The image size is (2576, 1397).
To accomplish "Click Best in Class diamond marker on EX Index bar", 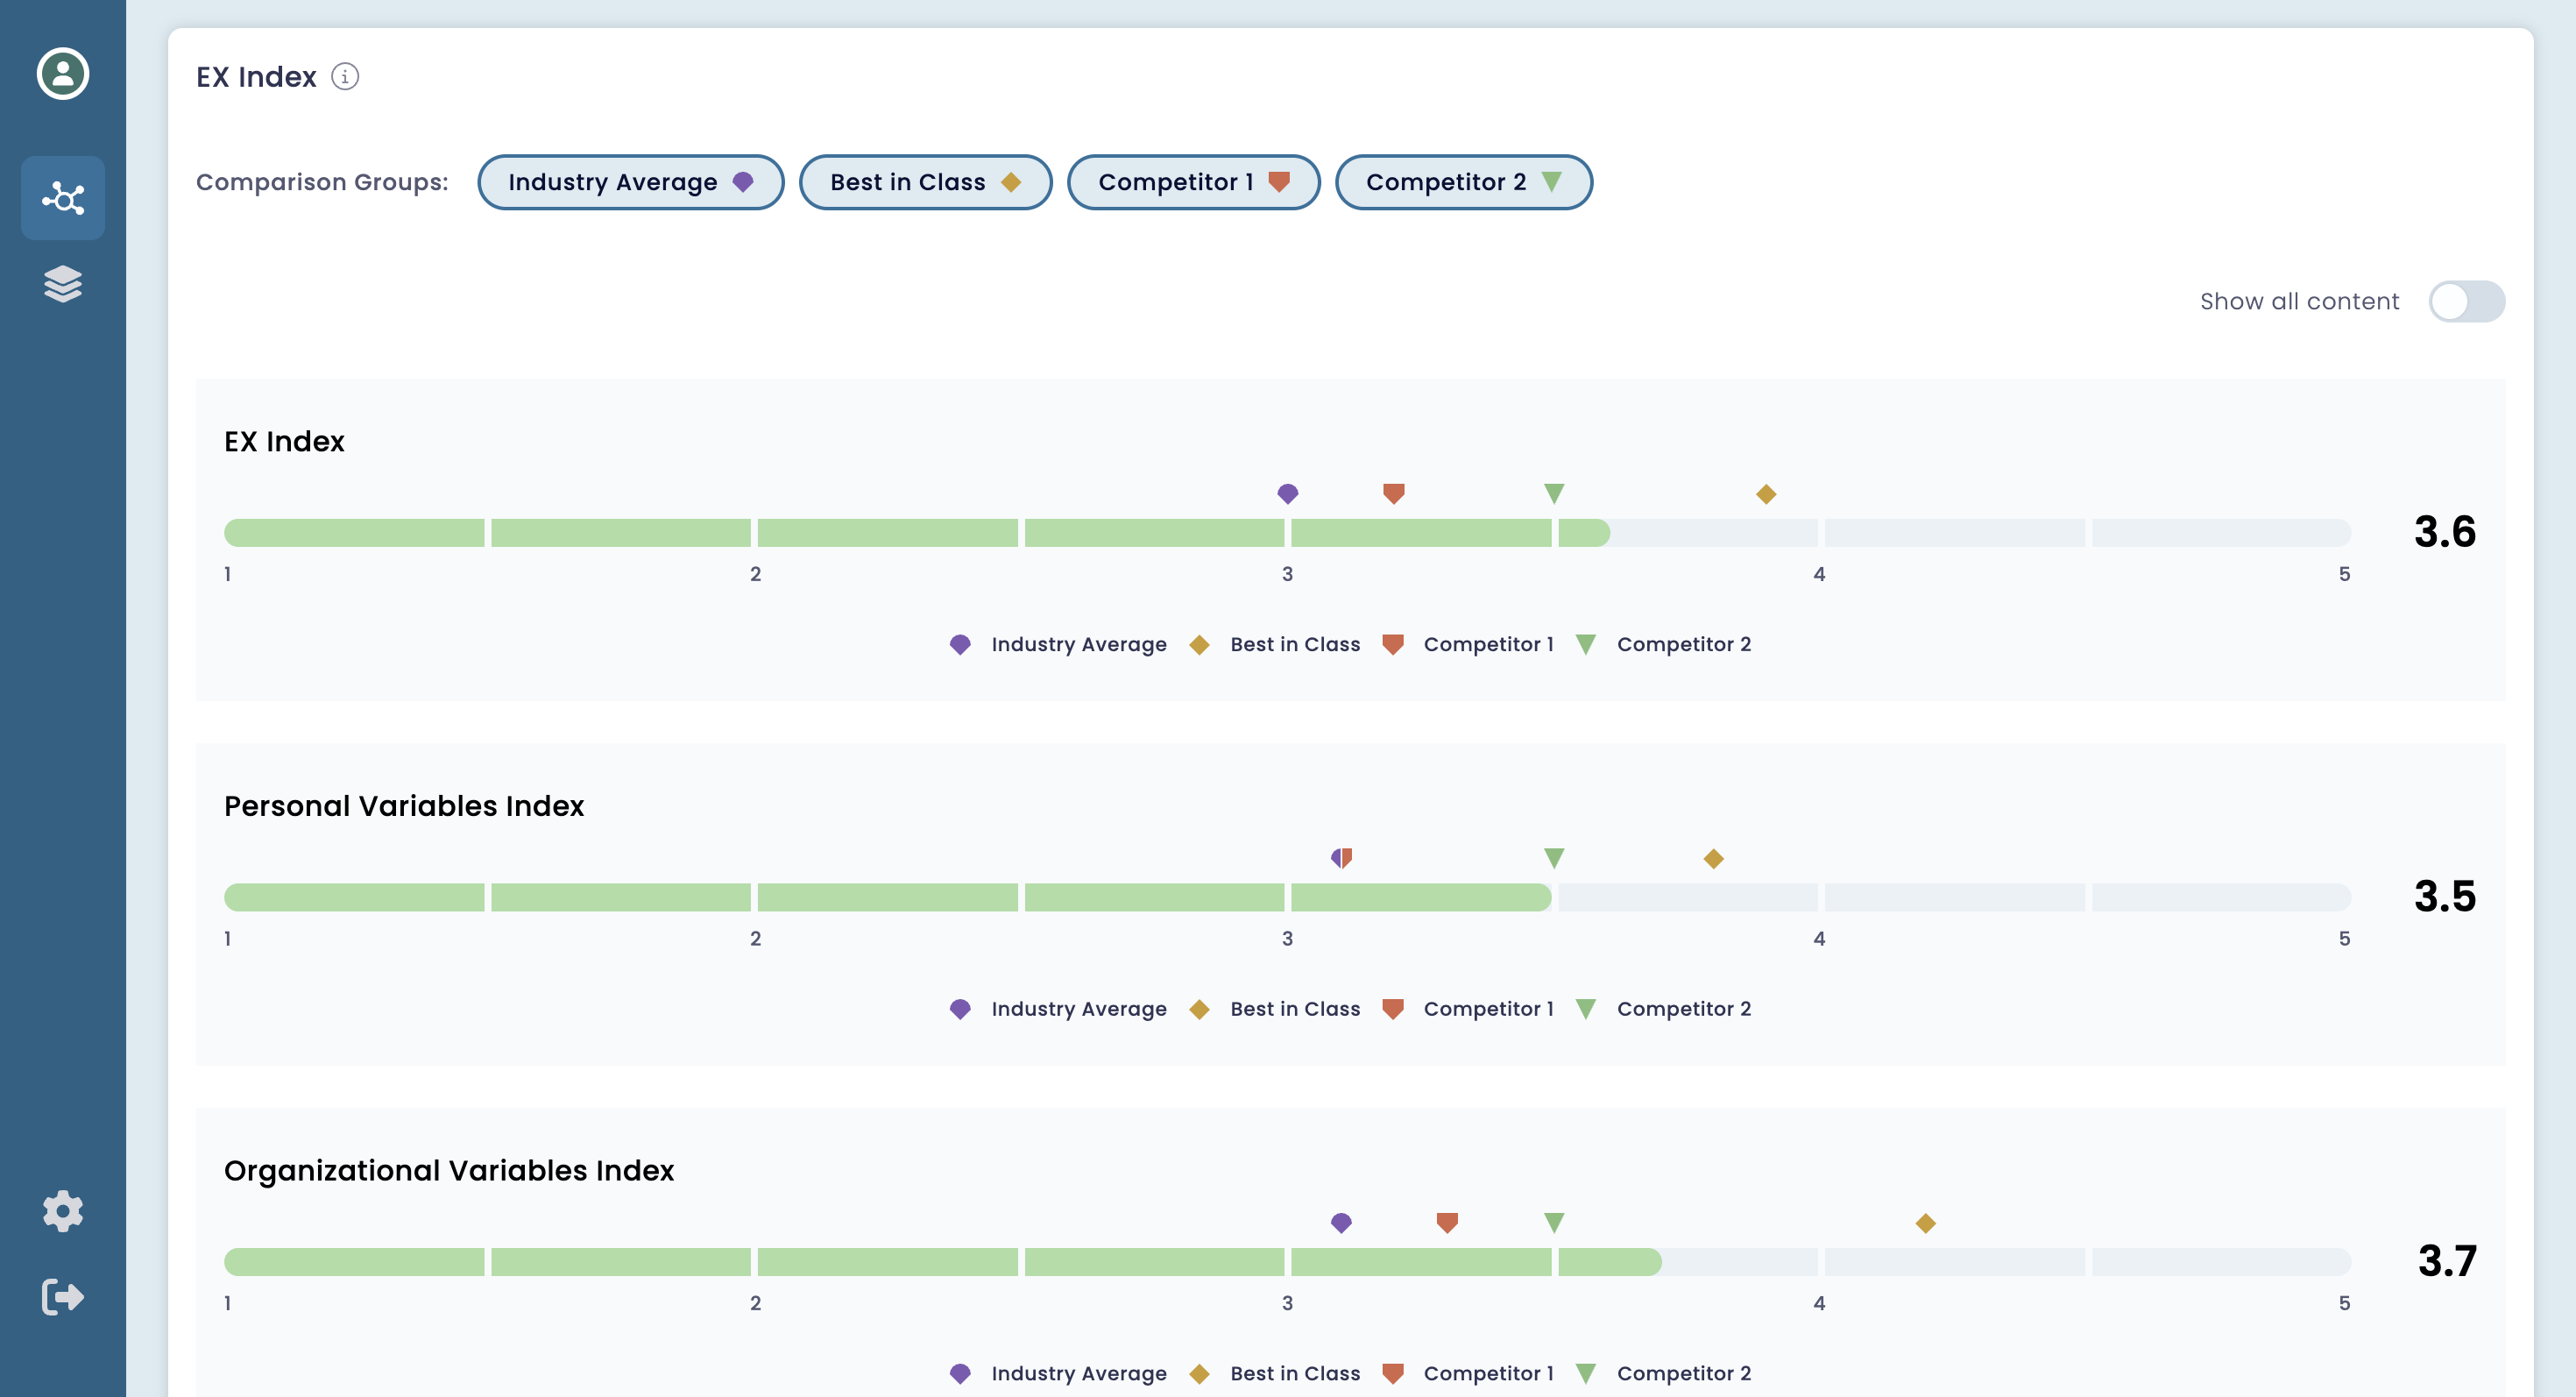I will pos(1766,494).
